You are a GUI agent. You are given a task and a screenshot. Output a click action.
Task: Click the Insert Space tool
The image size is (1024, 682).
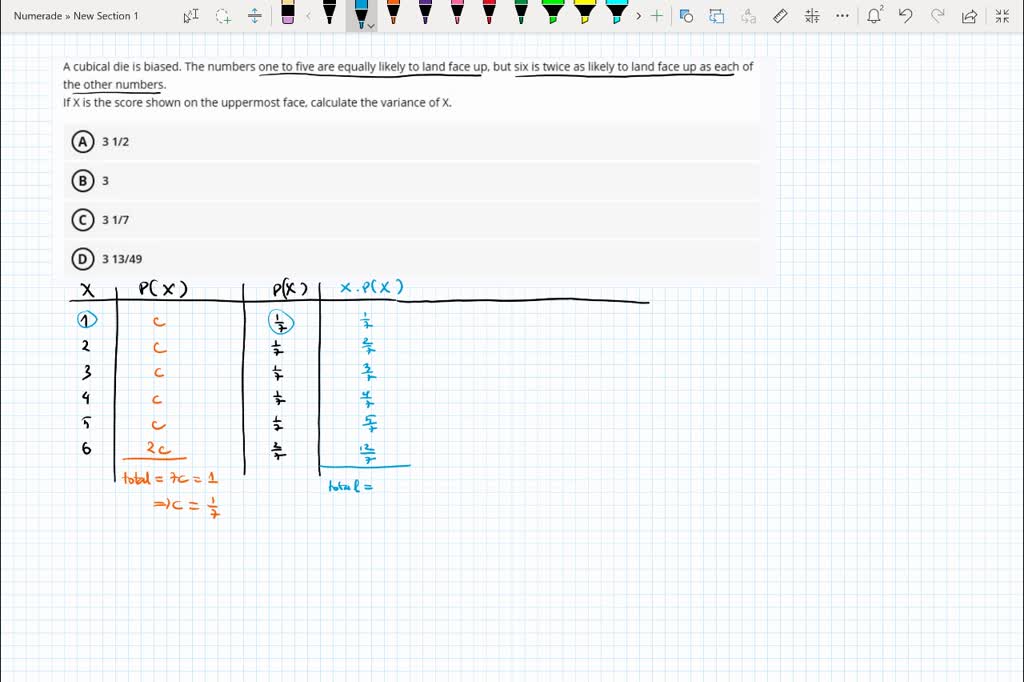pyautogui.click(x=255, y=16)
